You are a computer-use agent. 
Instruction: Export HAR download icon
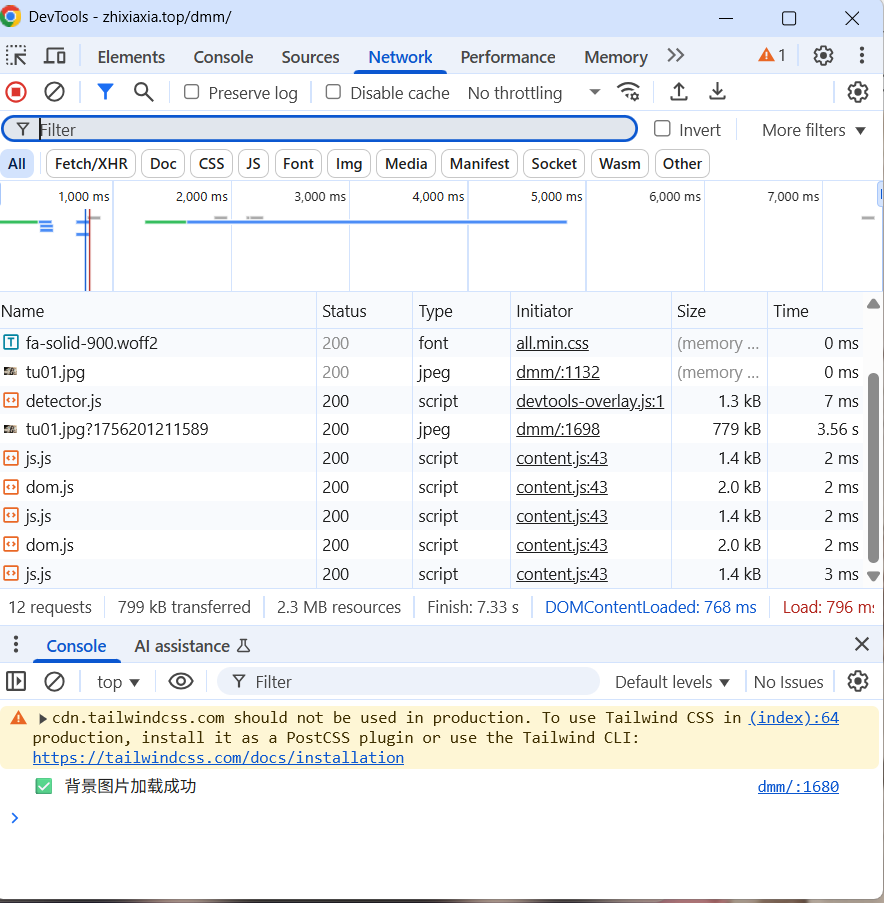point(717,92)
